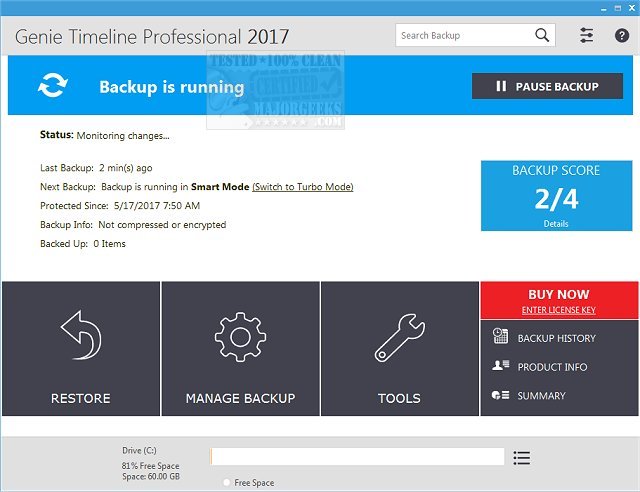
Task: Click the 'Space: 60.00 GB' text
Action: pos(151,476)
